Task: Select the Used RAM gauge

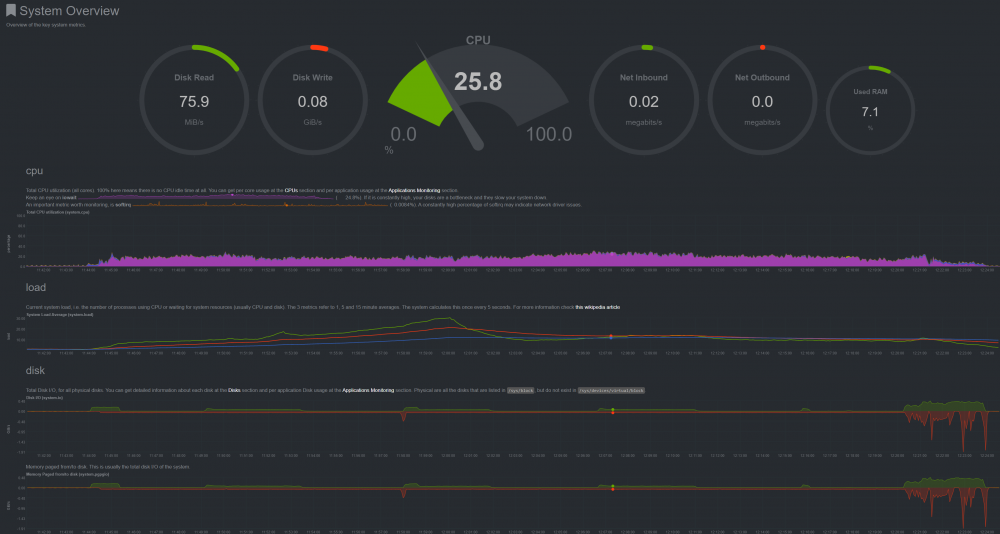Action: (x=871, y=110)
